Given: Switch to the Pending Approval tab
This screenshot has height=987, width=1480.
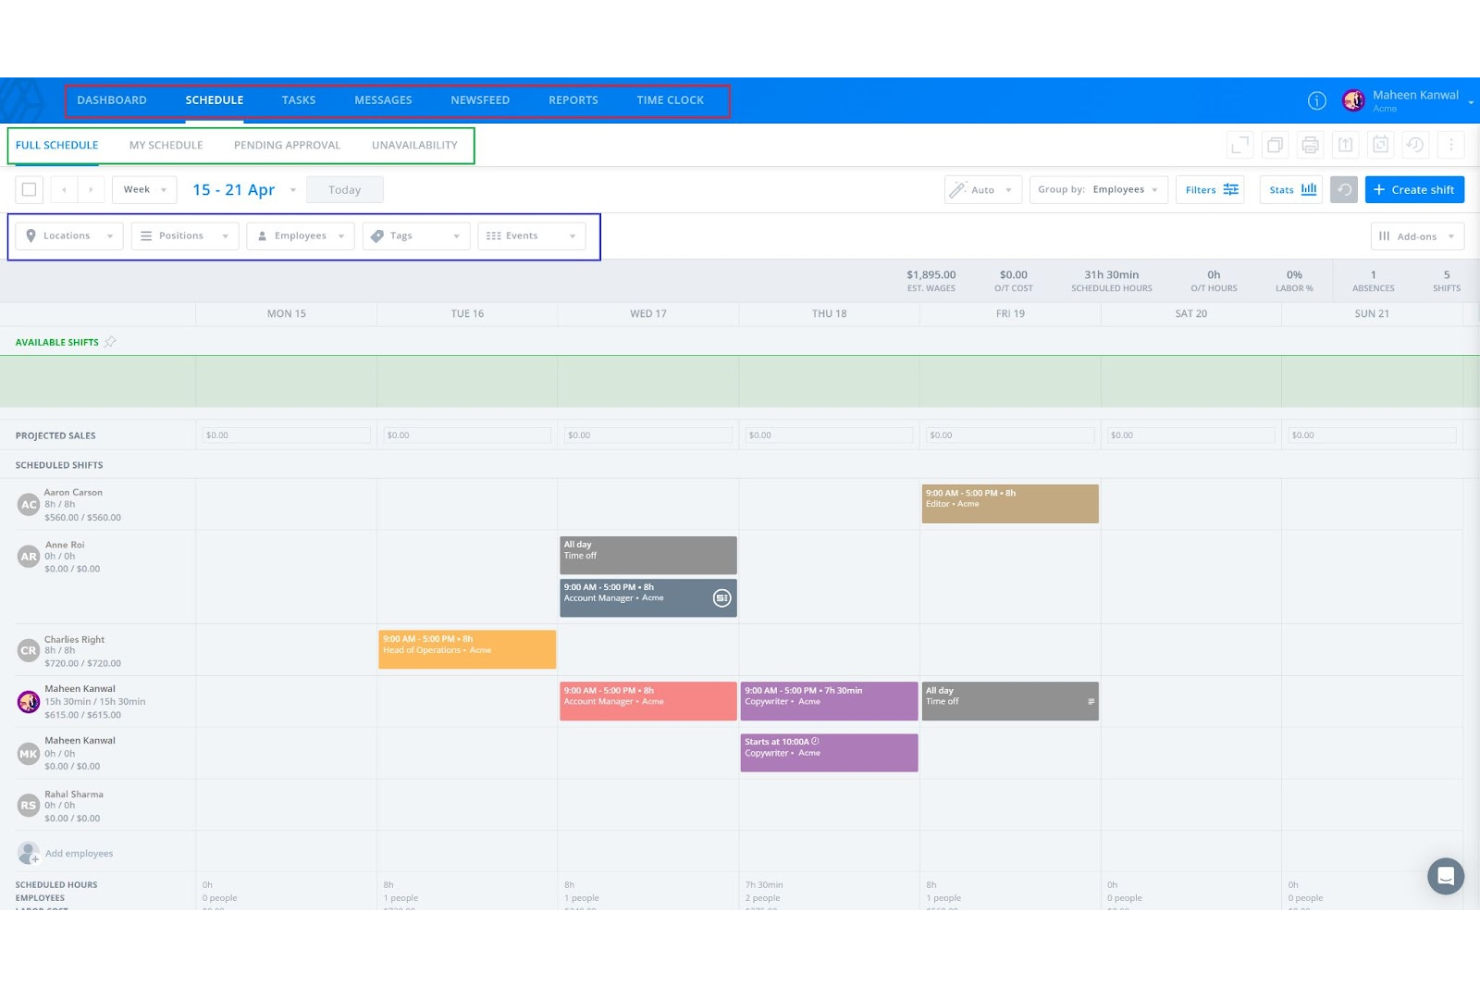Looking at the screenshot, I should (287, 145).
